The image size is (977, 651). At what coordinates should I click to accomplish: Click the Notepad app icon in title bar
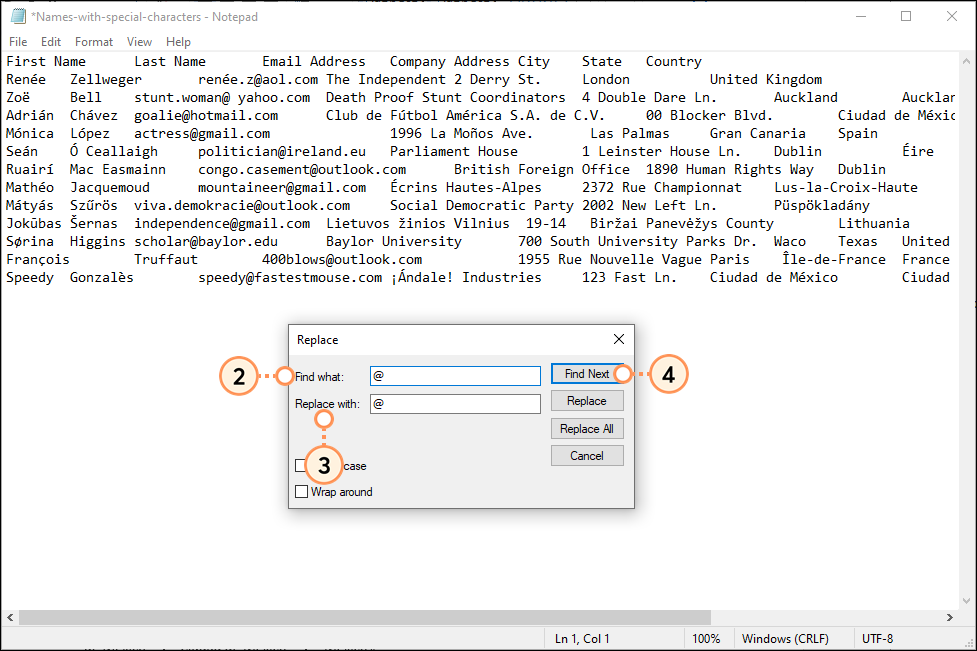point(19,17)
